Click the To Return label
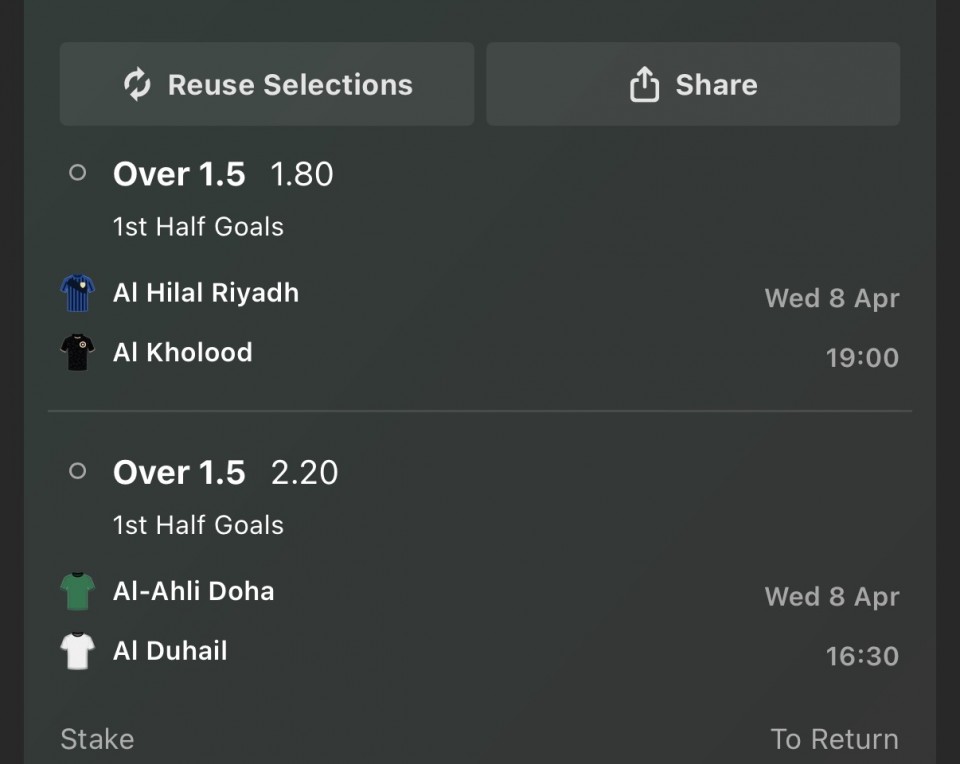The image size is (960, 764). 834,739
